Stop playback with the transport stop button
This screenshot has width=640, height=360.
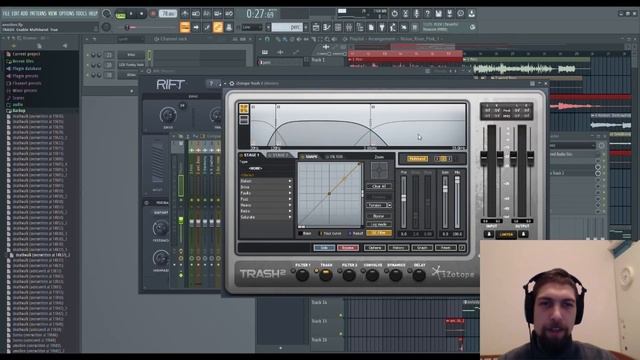(x=142, y=14)
